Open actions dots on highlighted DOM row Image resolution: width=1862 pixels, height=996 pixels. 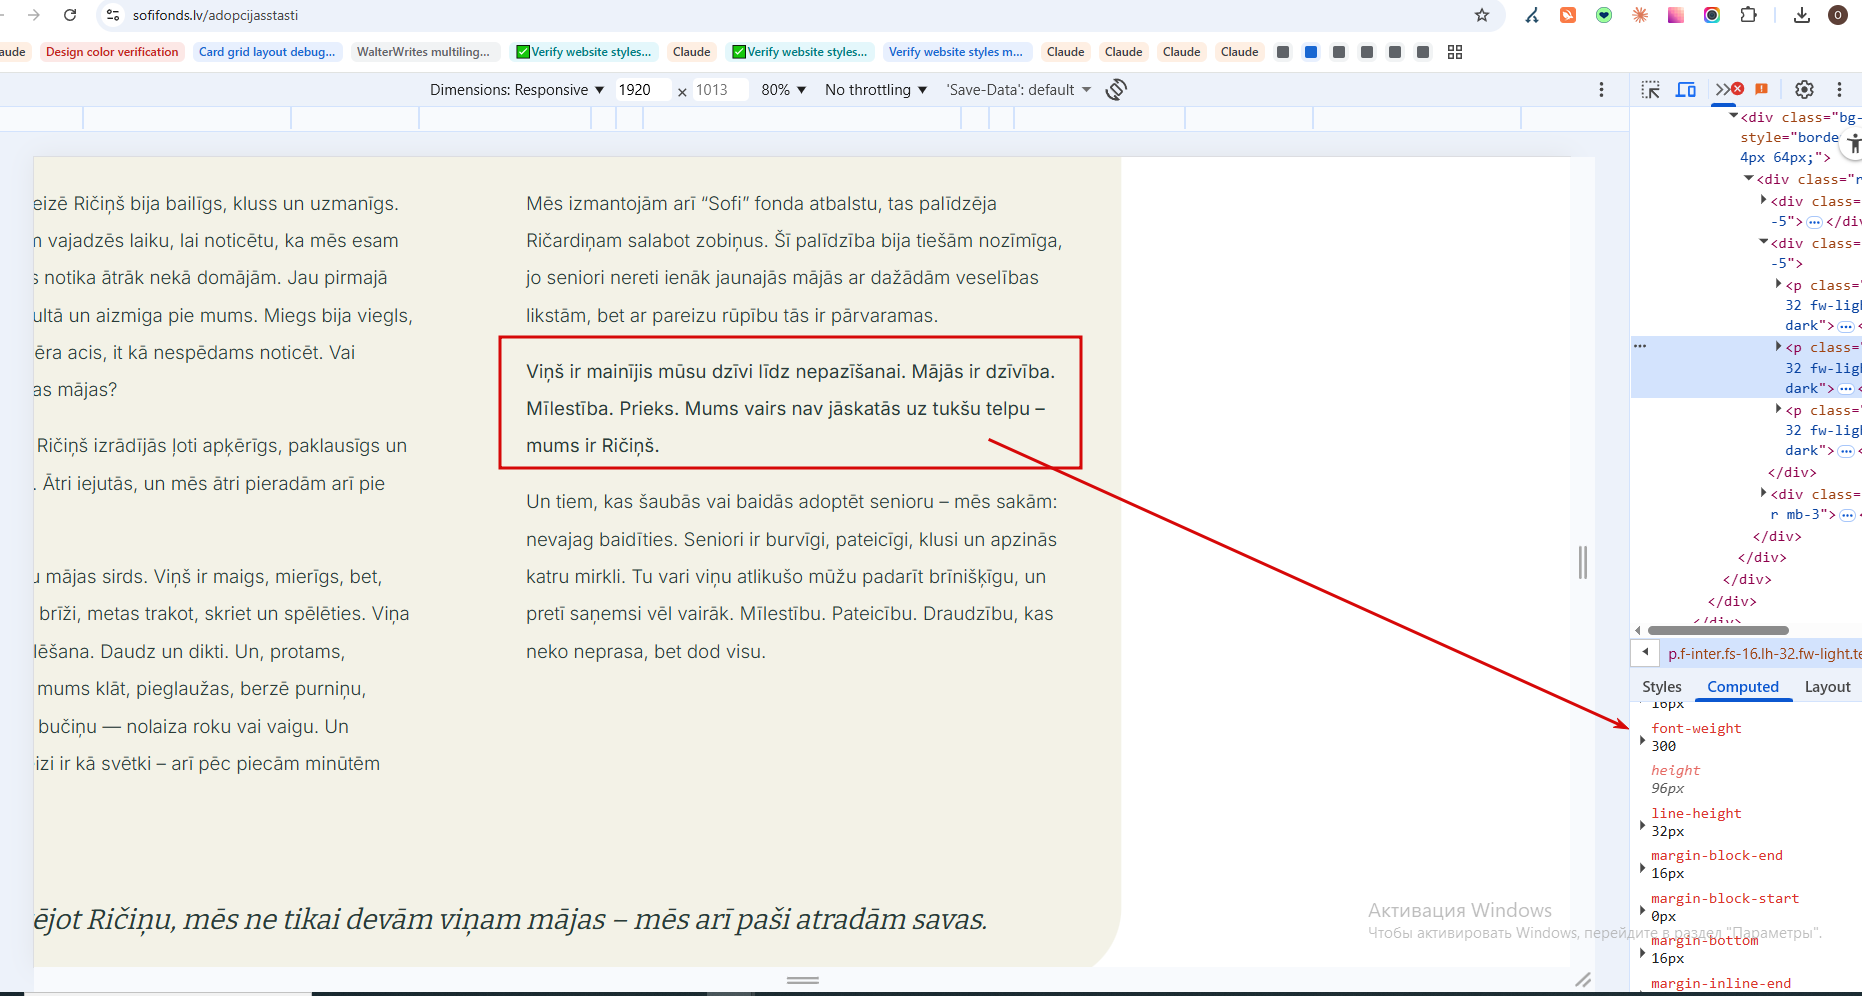point(1640,346)
